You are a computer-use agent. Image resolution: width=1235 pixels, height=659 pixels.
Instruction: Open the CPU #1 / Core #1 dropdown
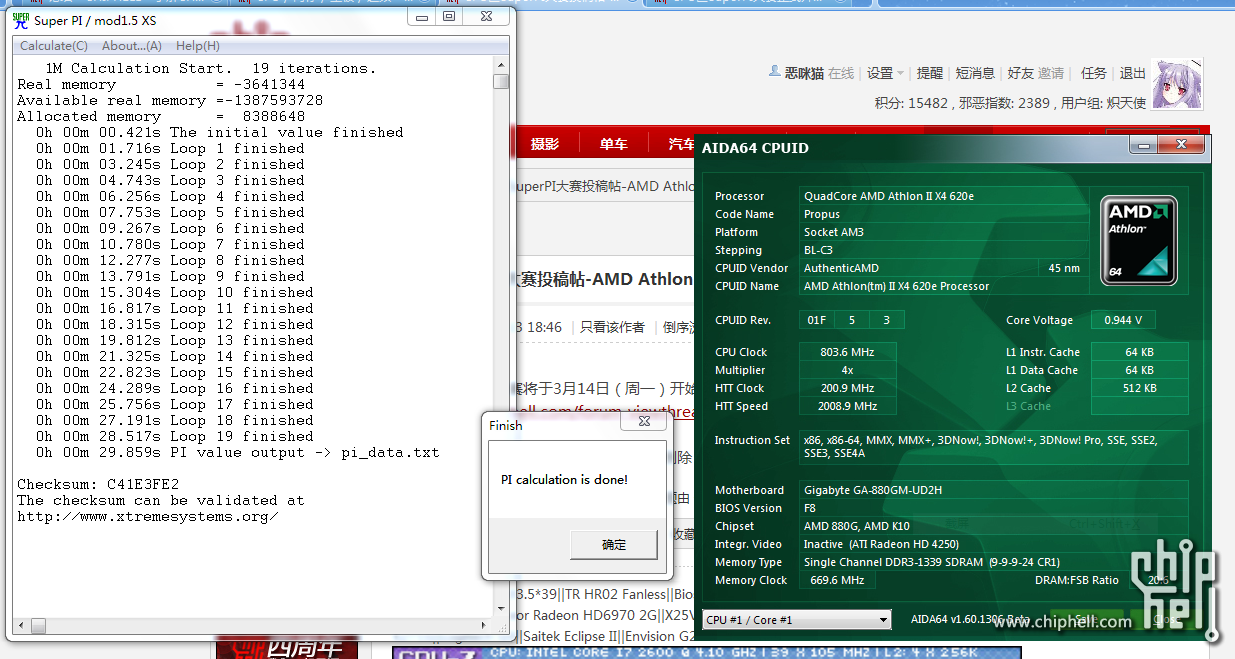tap(796, 620)
